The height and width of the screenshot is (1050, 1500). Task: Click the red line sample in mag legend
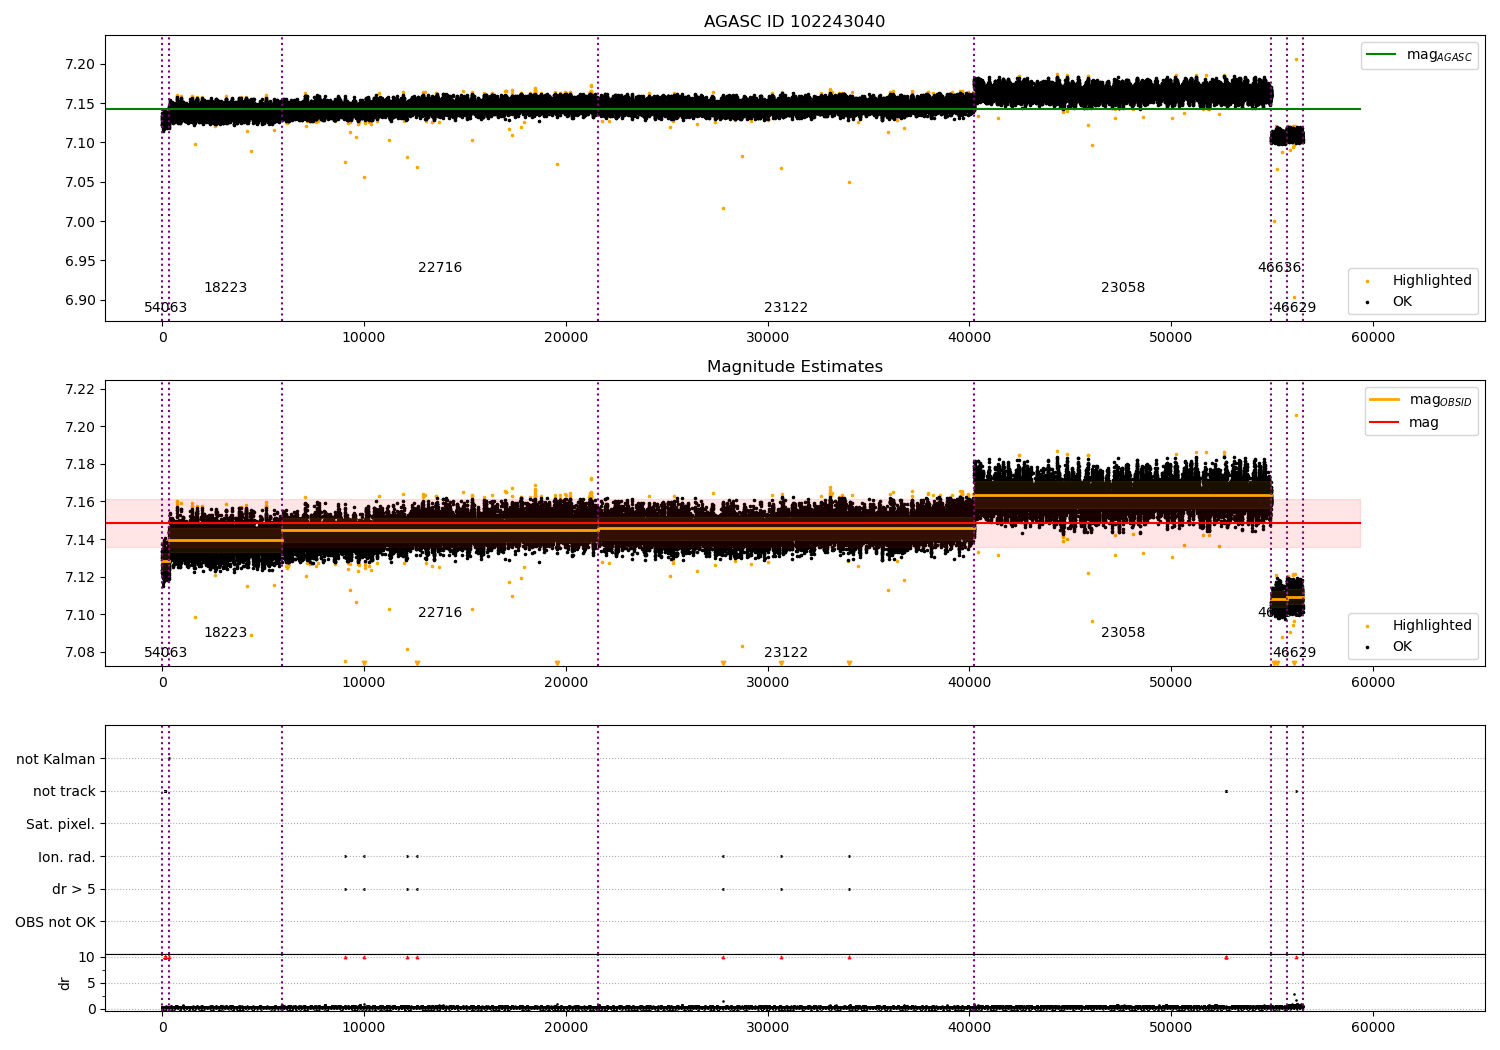(1385, 422)
